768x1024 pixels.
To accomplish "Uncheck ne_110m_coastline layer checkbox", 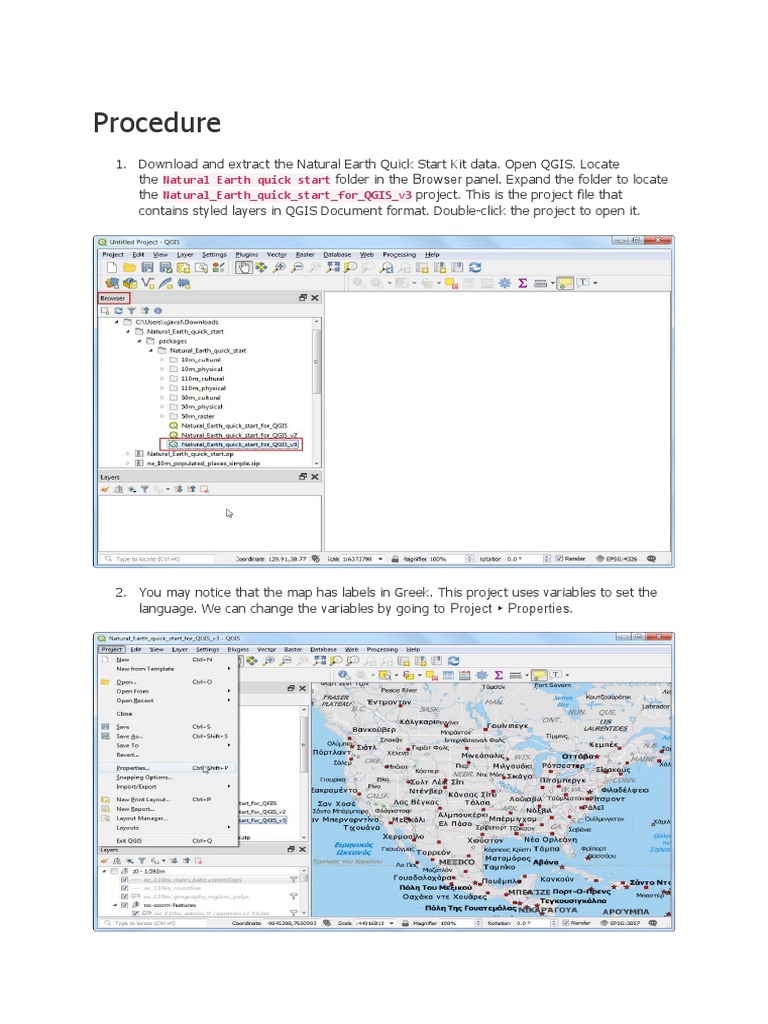I will (124, 888).
